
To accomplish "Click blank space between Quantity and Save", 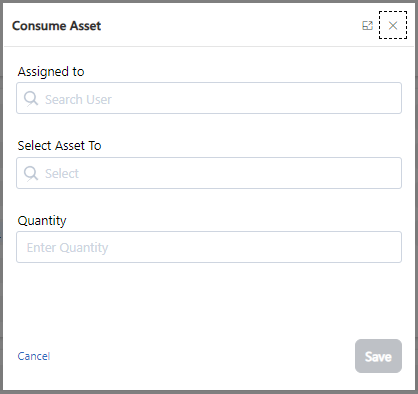I will [x=209, y=300].
